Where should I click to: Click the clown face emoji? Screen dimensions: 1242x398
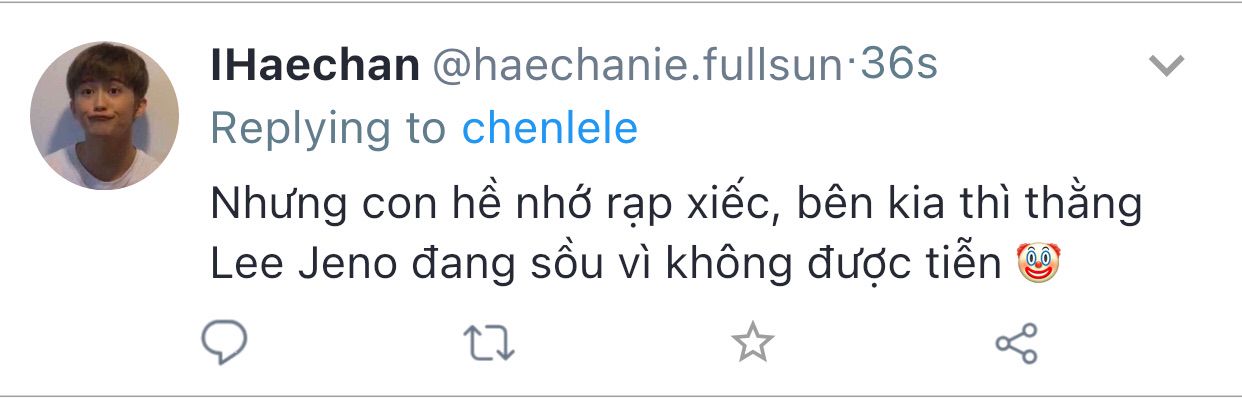tap(1037, 264)
